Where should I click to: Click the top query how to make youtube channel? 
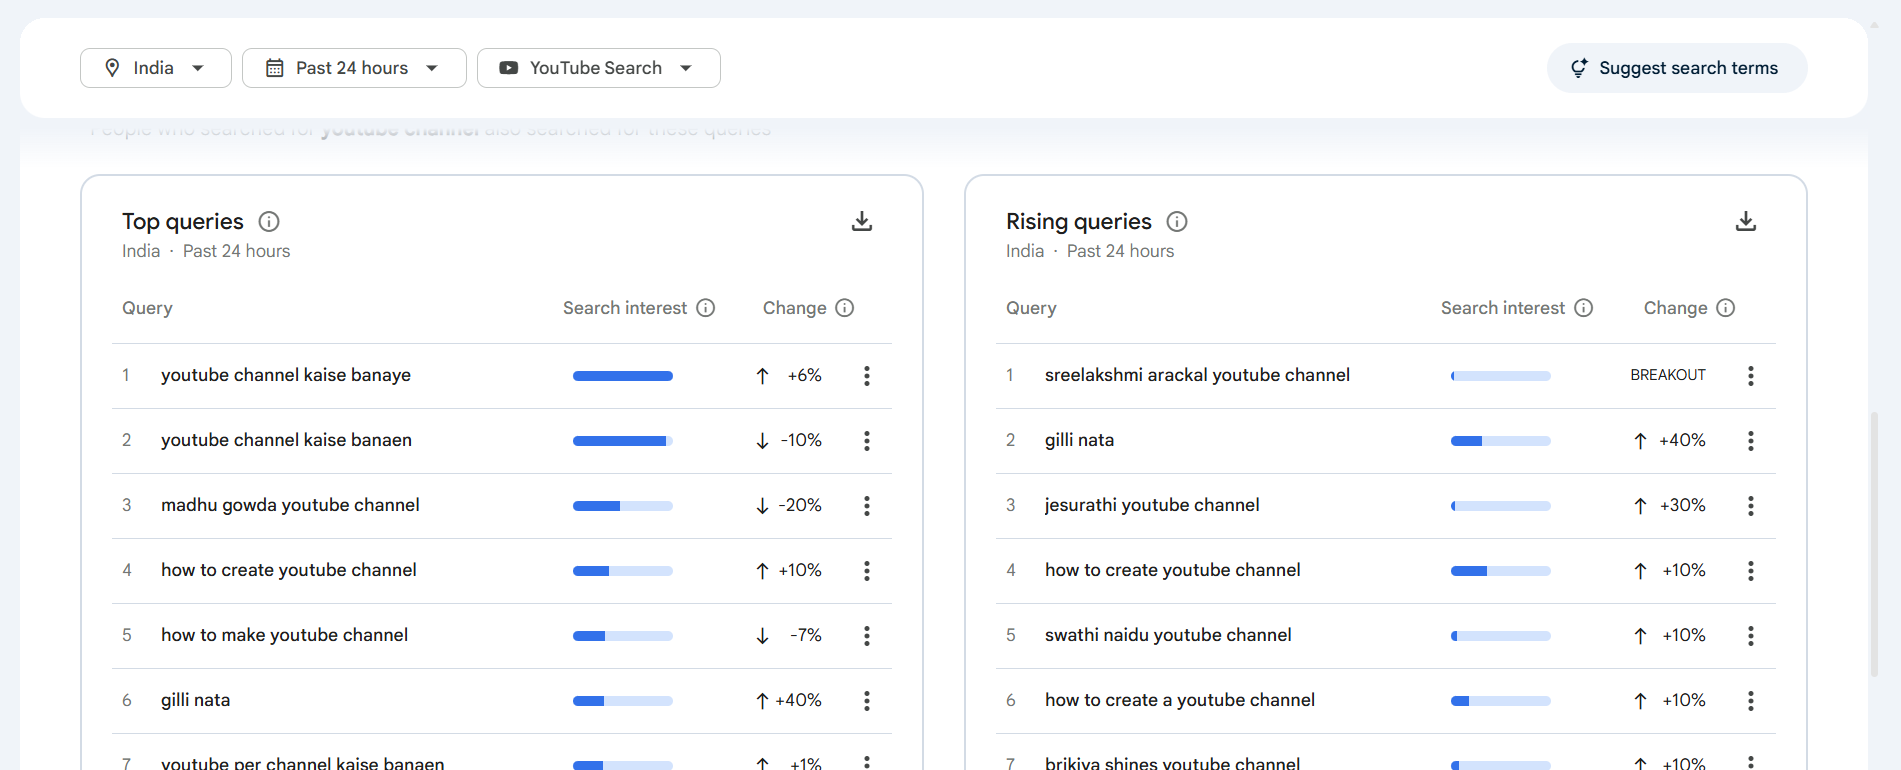(284, 635)
